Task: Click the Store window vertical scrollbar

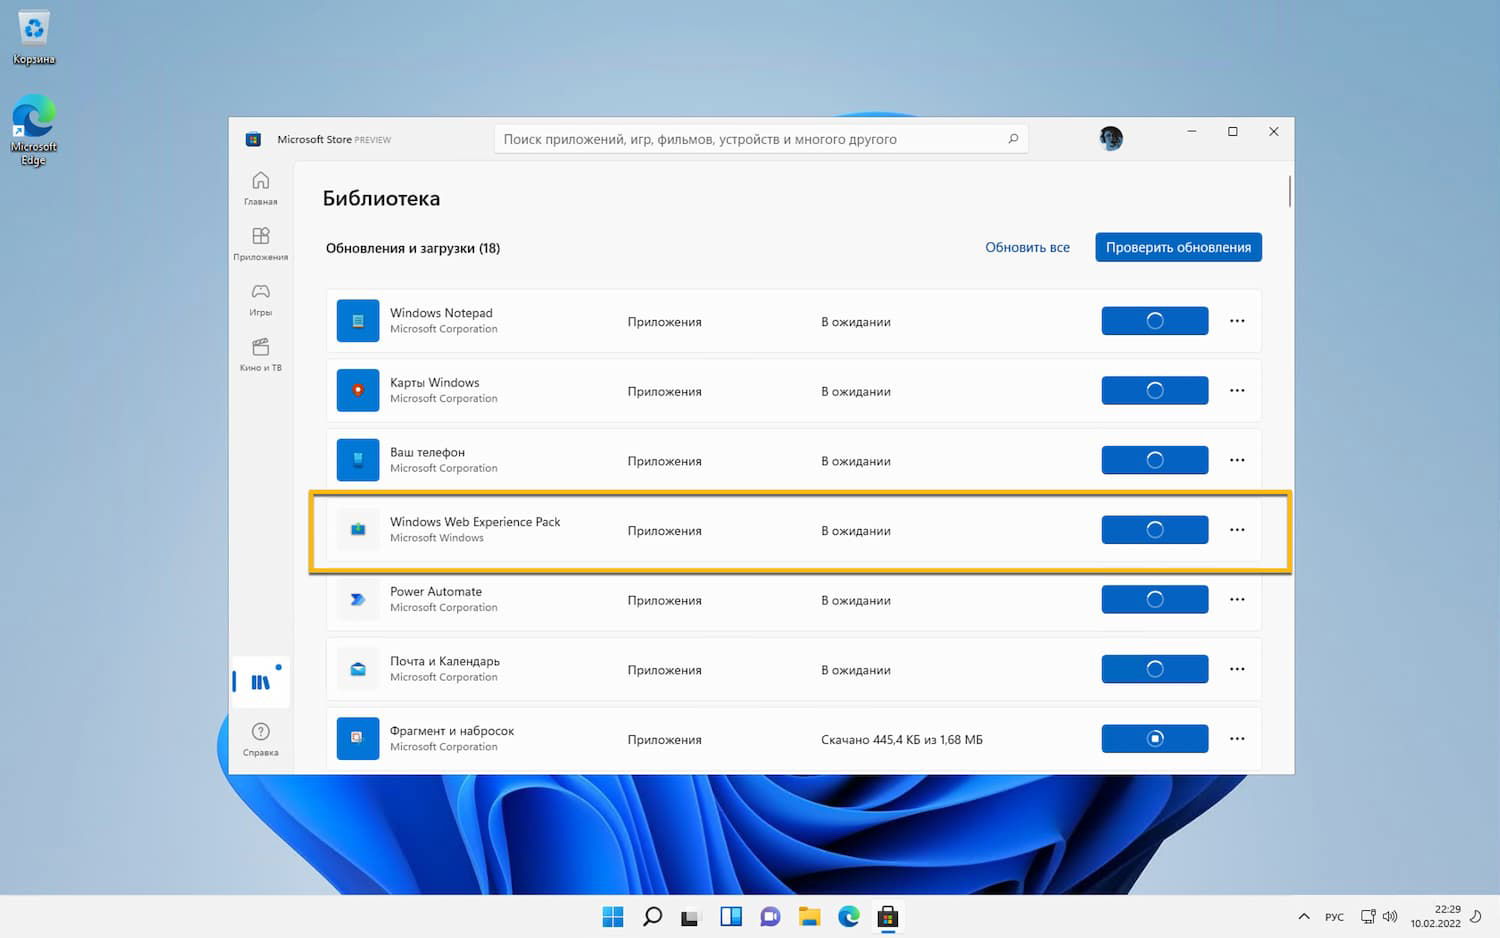Action: click(1290, 191)
